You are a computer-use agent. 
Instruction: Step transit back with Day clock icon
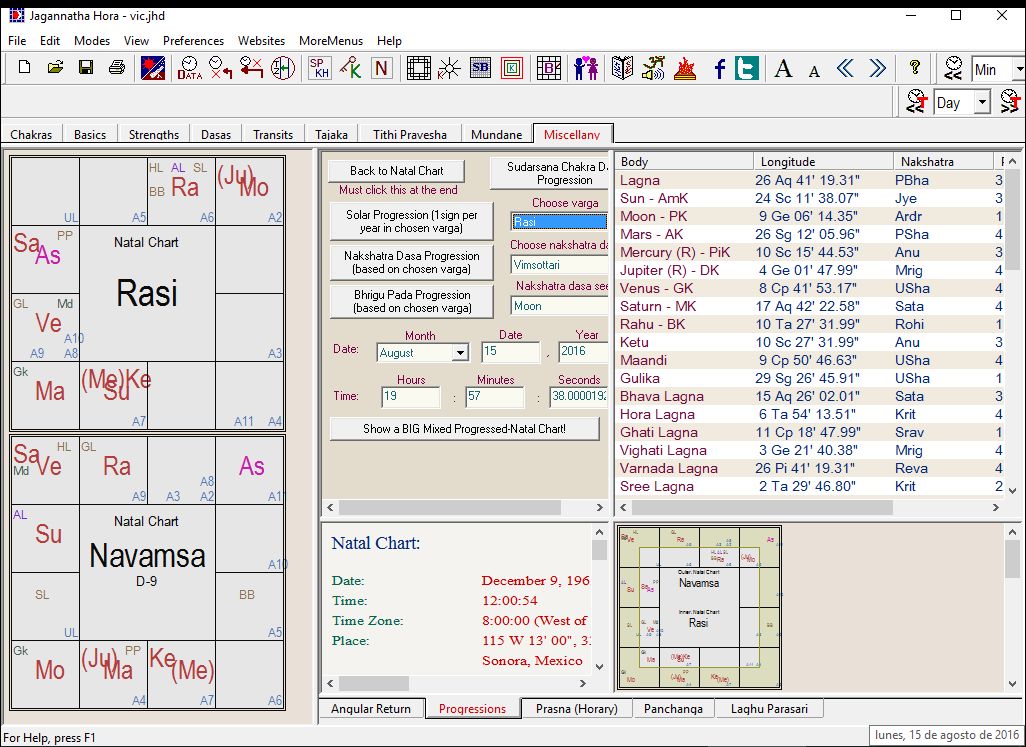916,102
